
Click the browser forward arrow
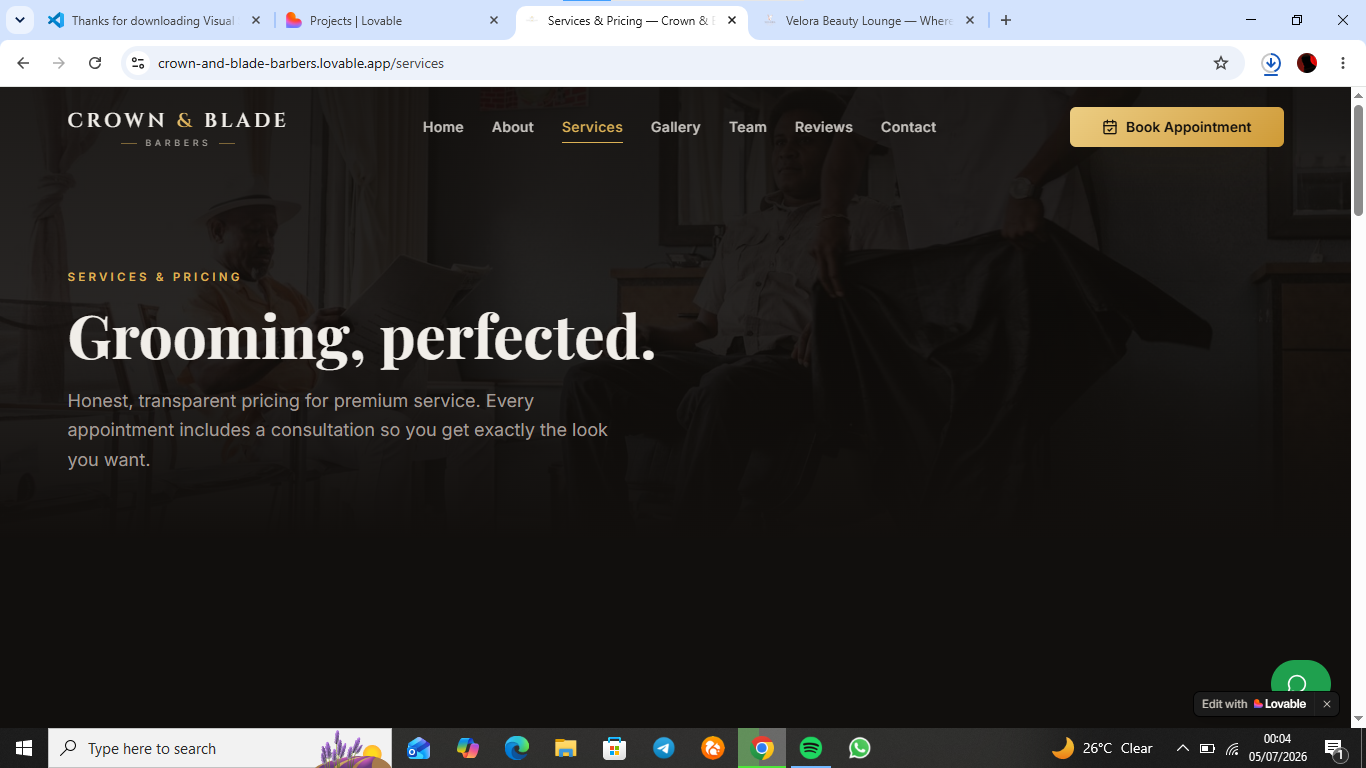click(x=59, y=63)
